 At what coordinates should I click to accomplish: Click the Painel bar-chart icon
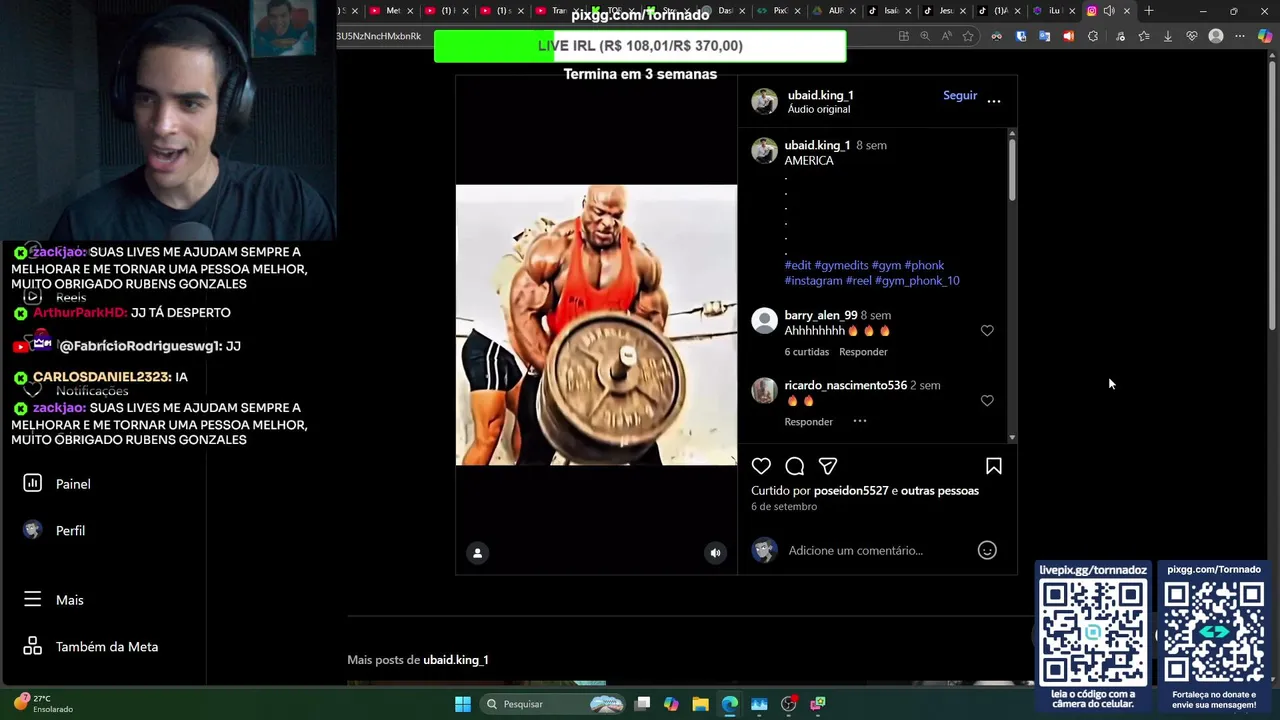tap(33, 483)
